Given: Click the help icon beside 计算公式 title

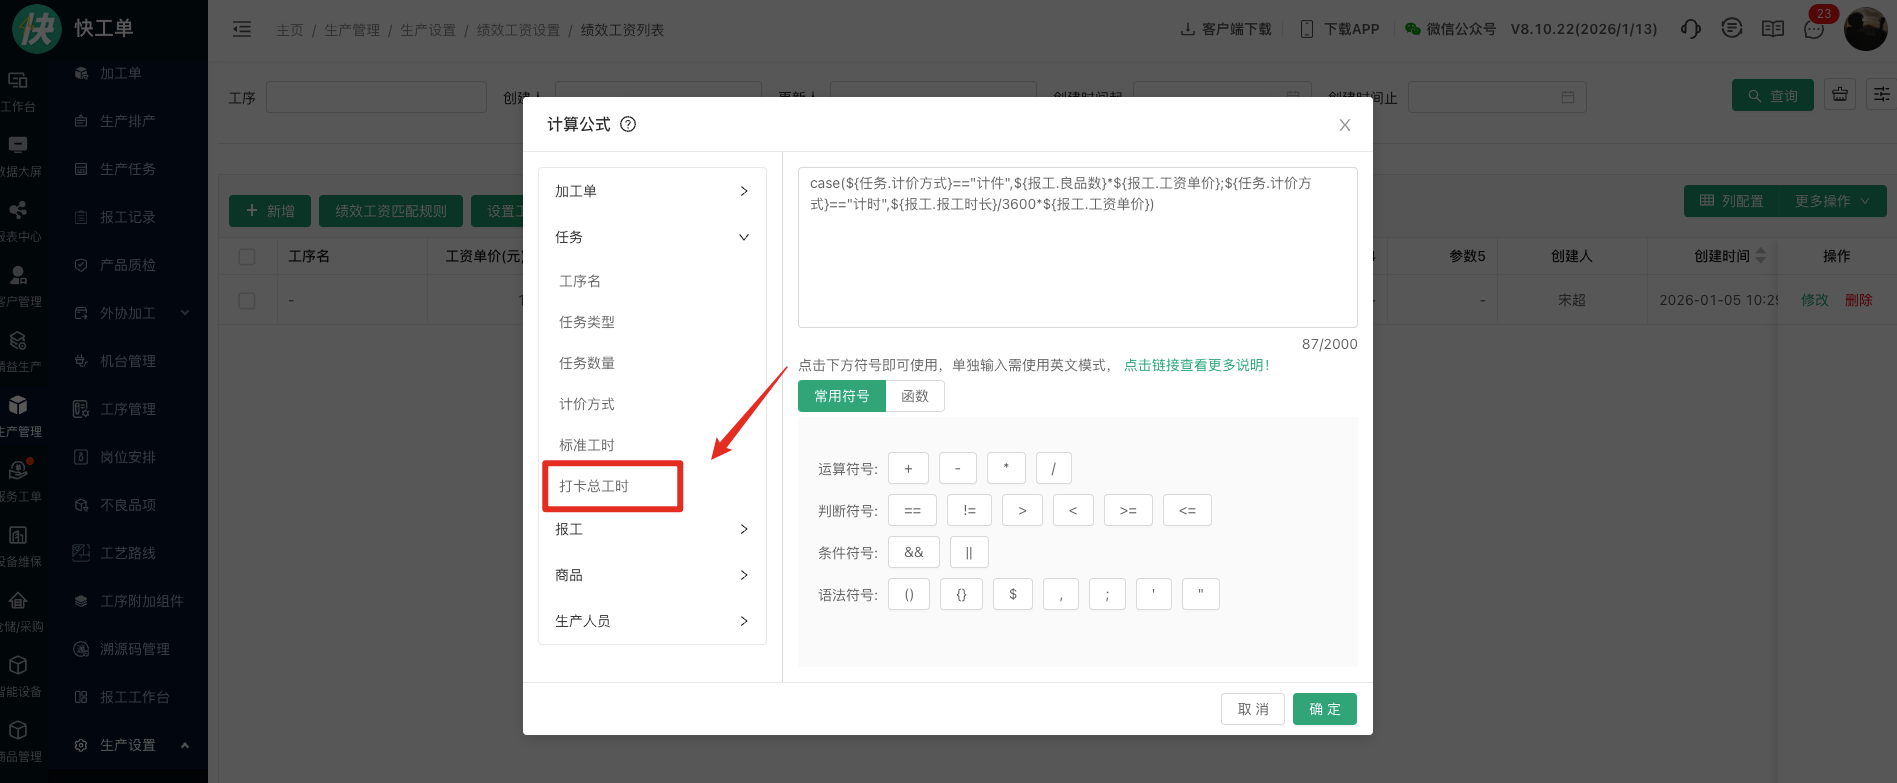Looking at the screenshot, I should click(628, 124).
